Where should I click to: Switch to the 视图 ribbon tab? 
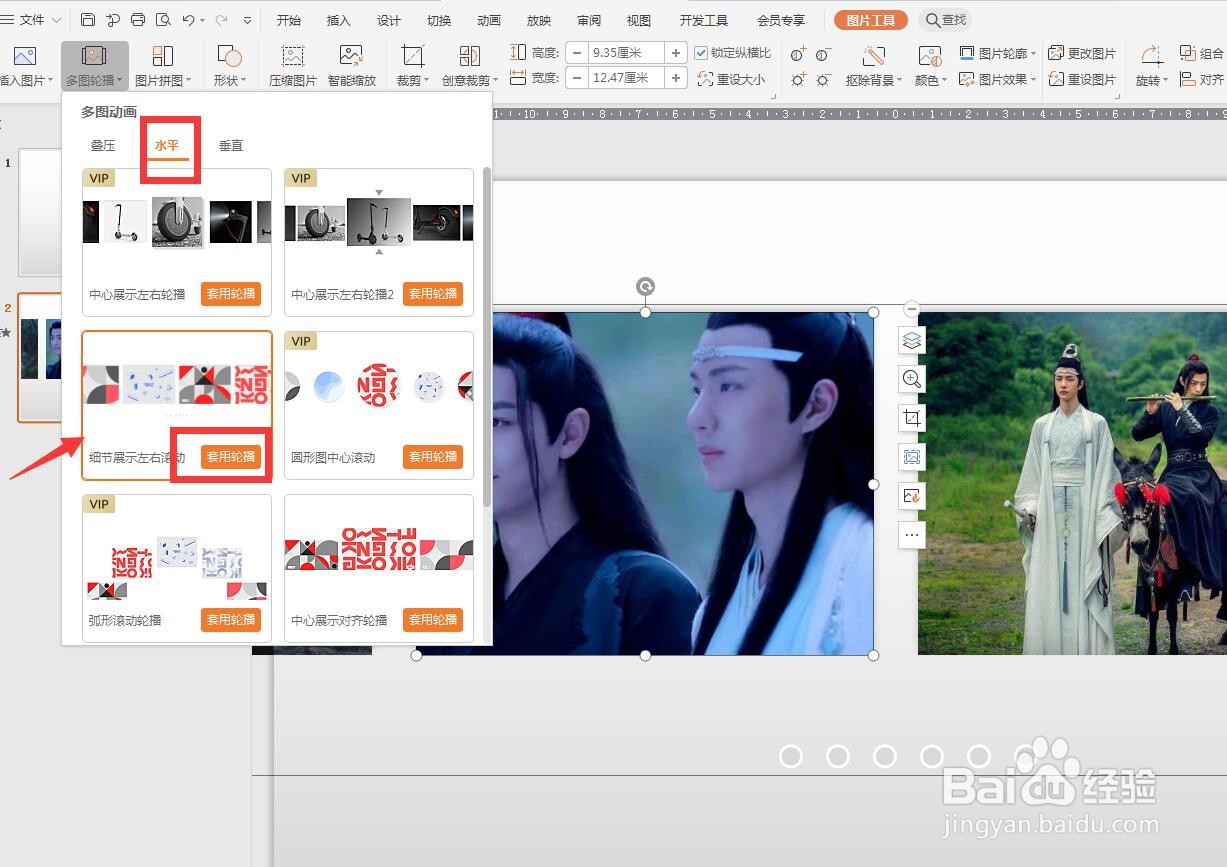tap(638, 21)
